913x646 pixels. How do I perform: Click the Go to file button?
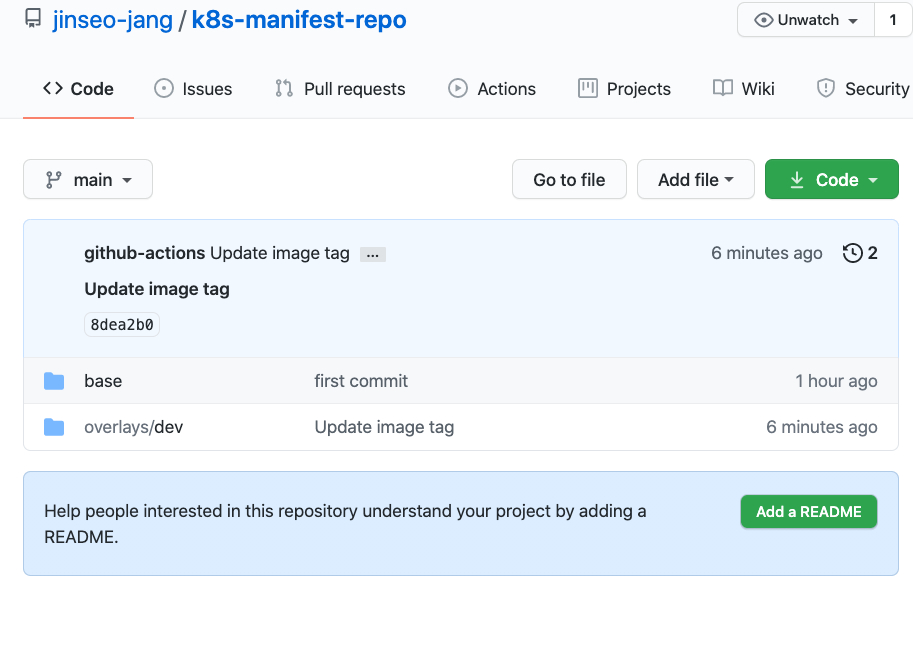569,179
